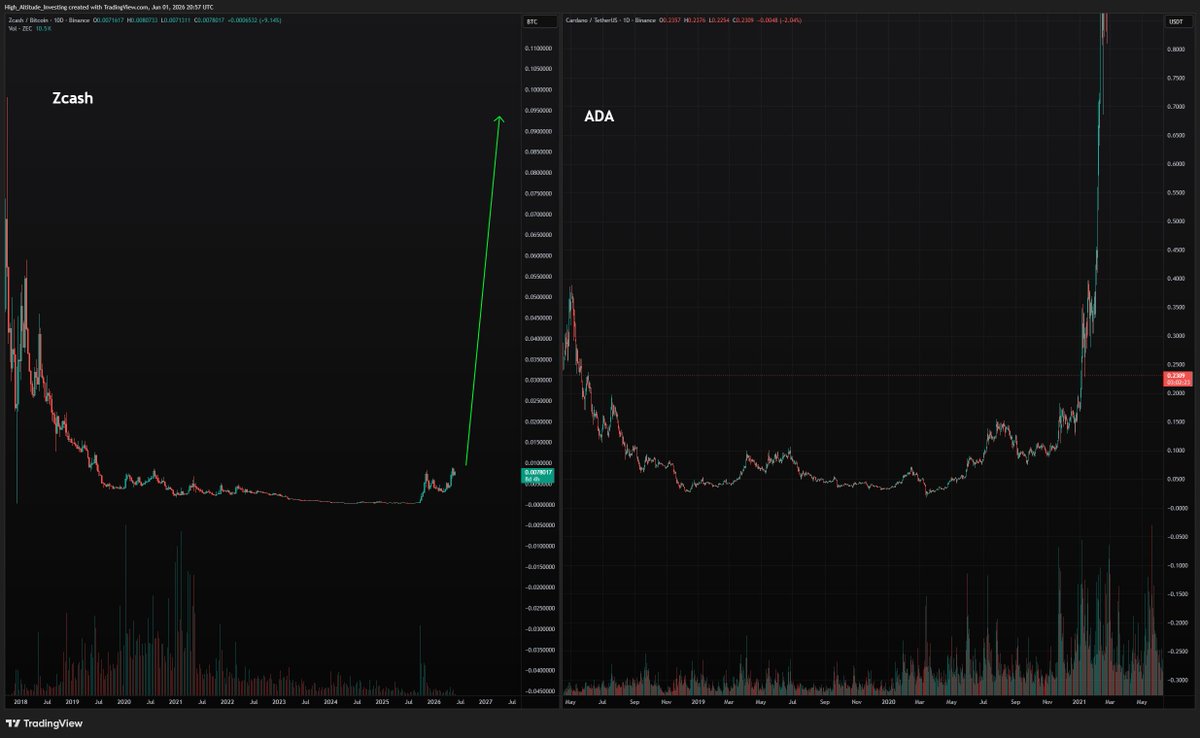The width and height of the screenshot is (1200, 738).
Task: Open the BTC currency selector on Zcash chart
Action: (540, 22)
